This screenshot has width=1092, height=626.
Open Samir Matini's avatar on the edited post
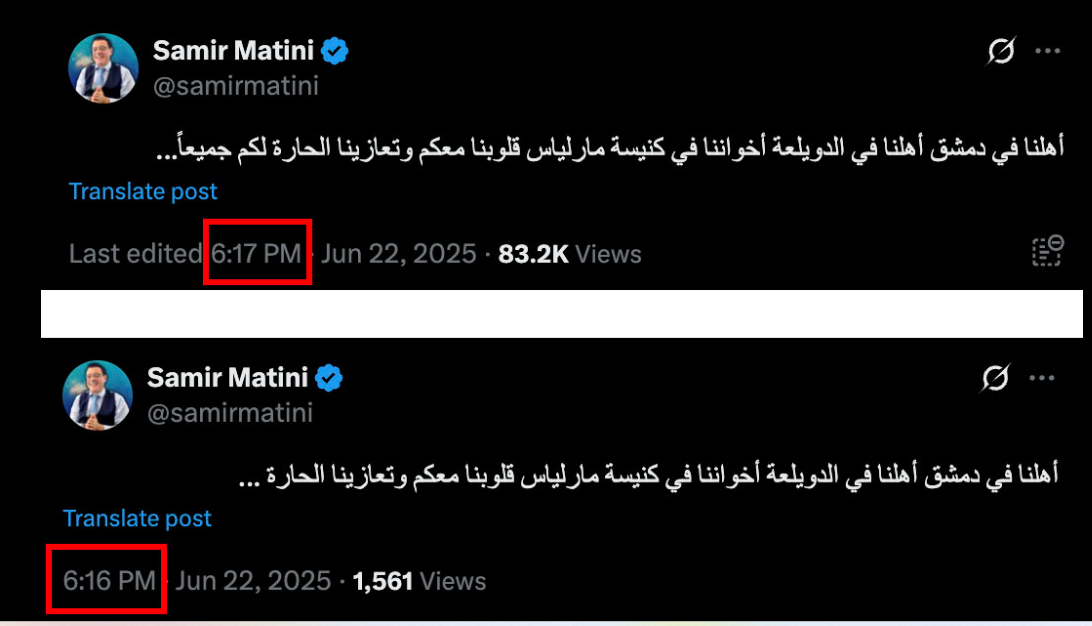click(103, 68)
